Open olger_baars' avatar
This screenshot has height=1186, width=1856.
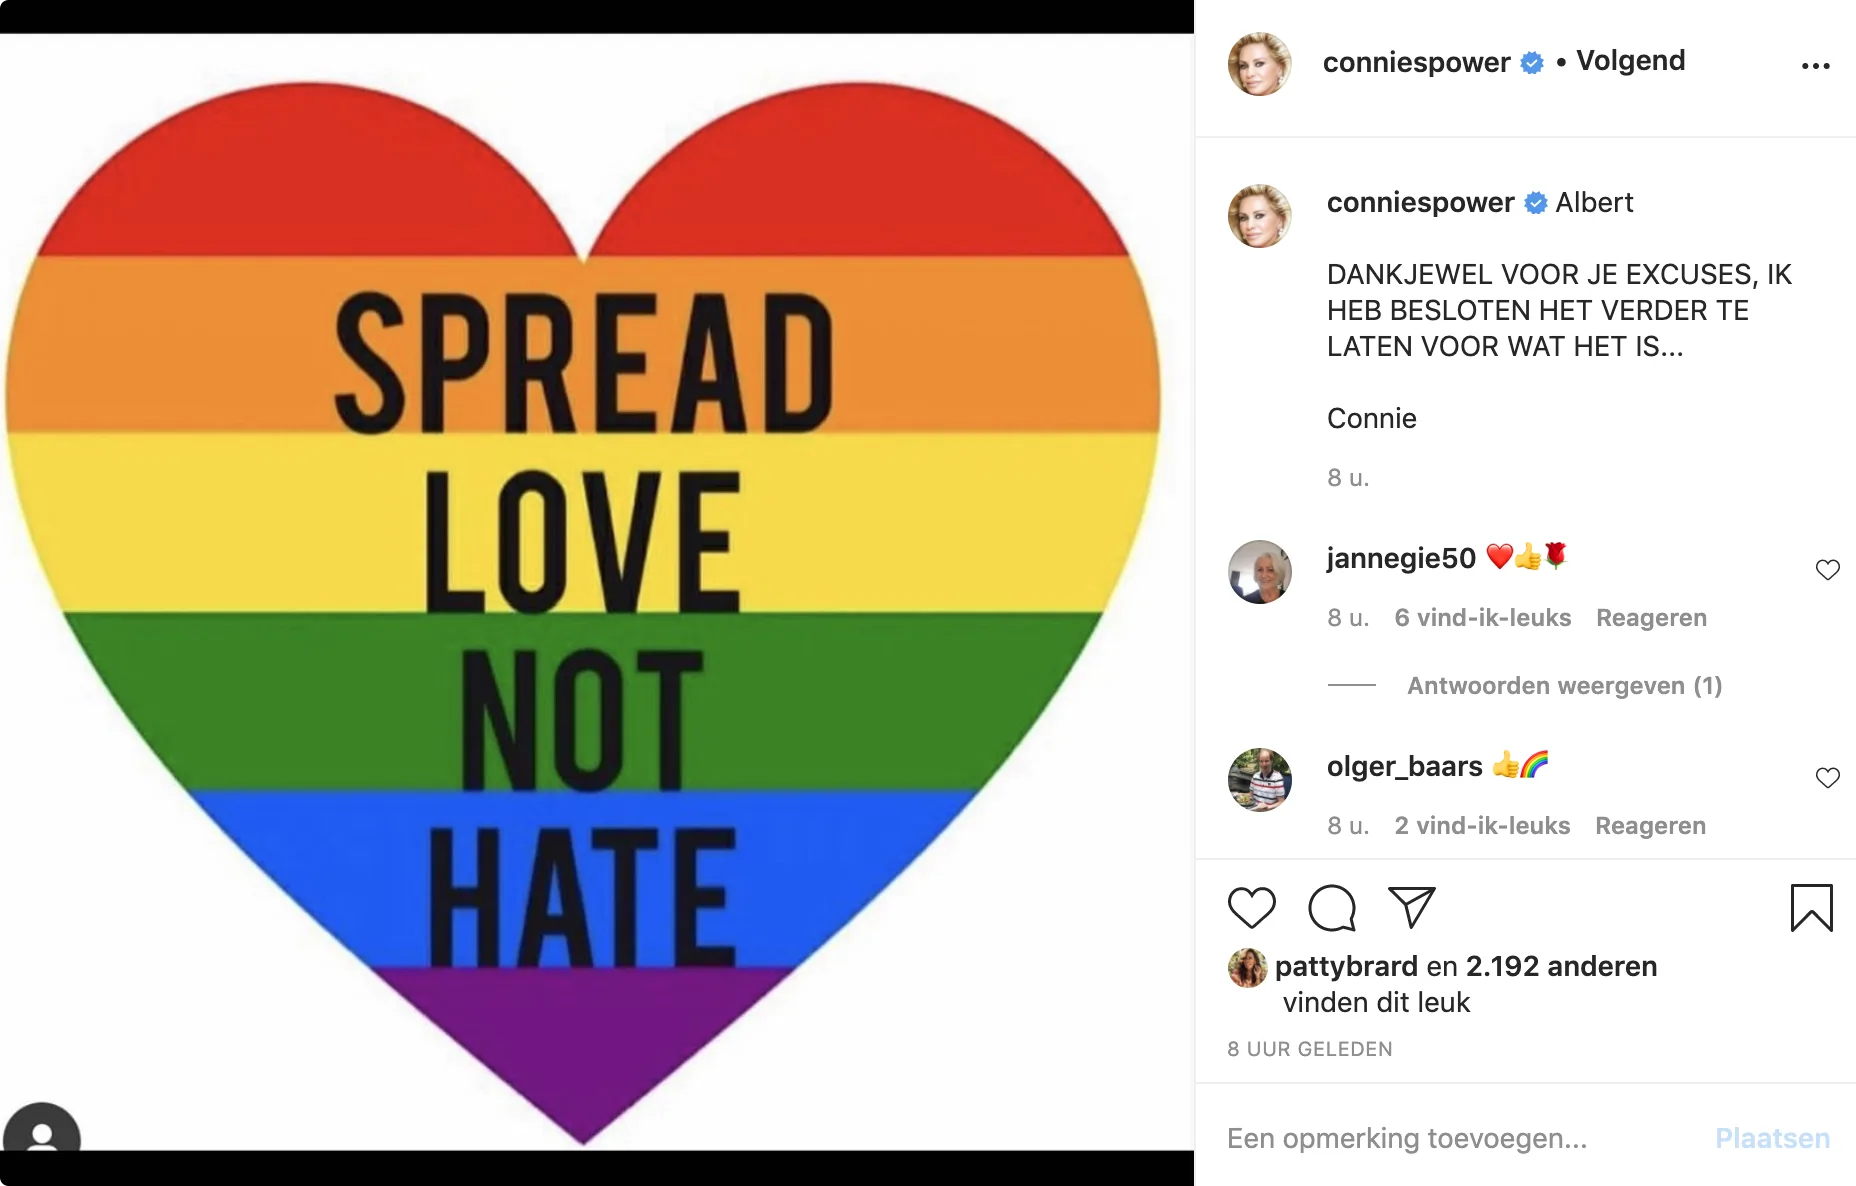(1259, 780)
